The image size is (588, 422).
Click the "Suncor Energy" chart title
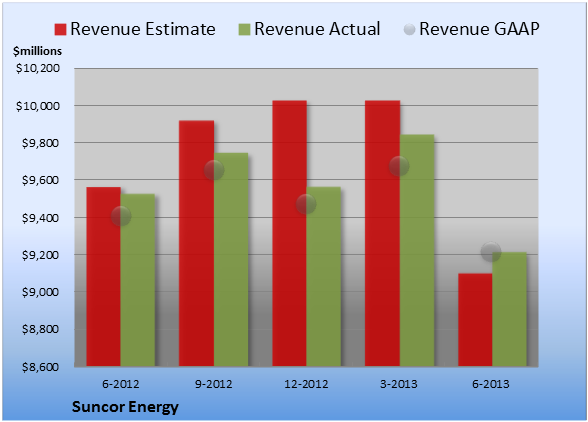point(125,407)
